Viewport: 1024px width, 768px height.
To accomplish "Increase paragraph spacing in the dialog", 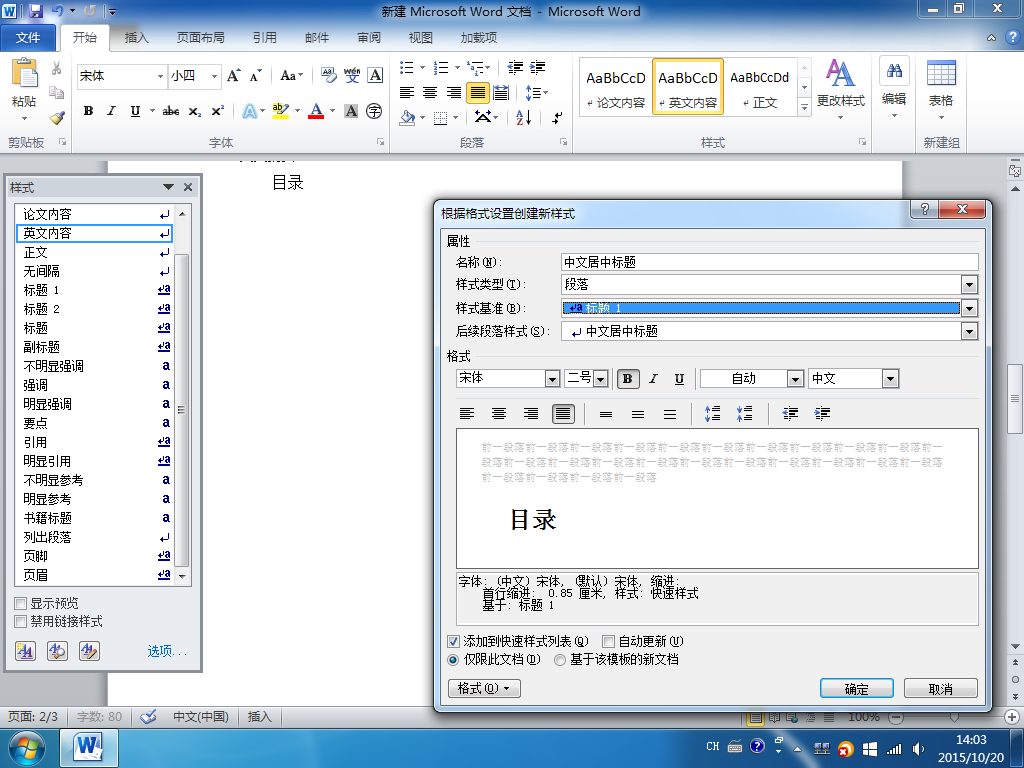I will 712,413.
